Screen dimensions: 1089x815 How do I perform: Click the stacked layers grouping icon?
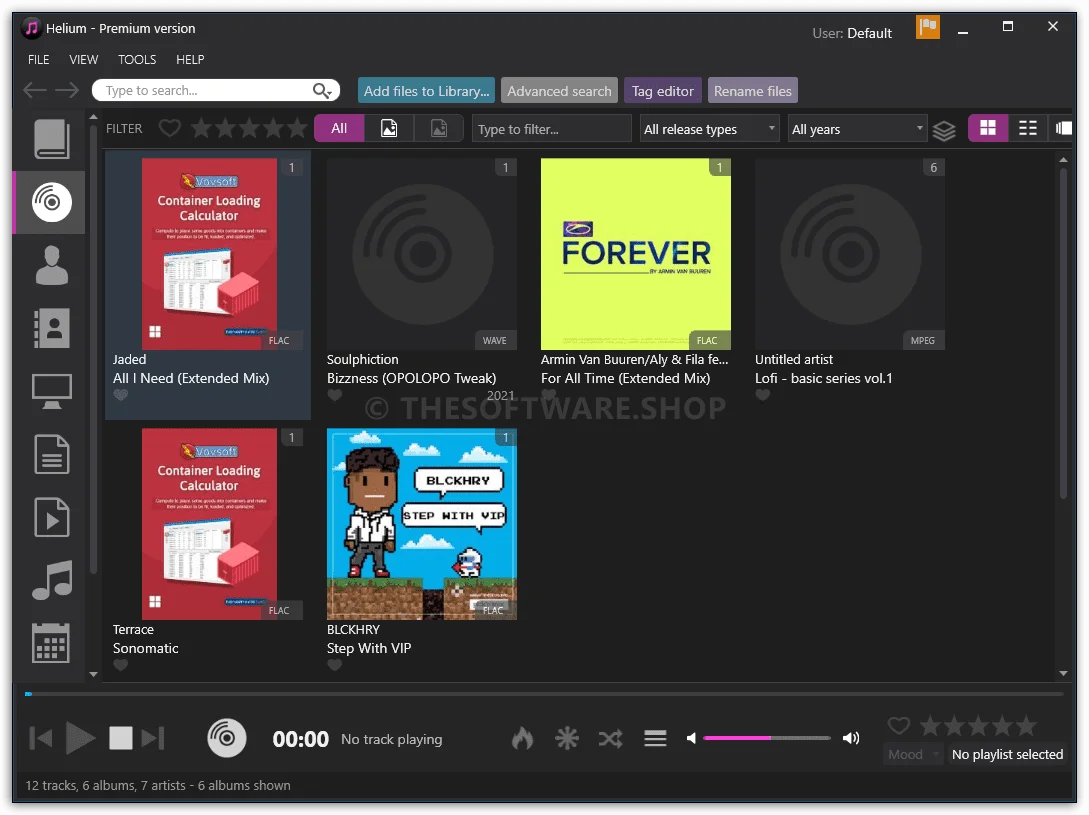pyautogui.click(x=943, y=130)
